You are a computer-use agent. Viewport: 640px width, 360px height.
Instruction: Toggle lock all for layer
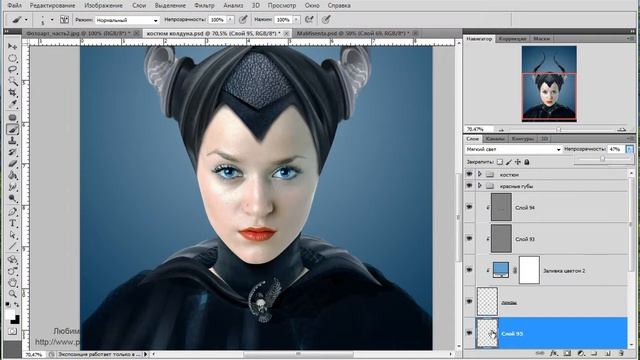pyautogui.click(x=527, y=162)
